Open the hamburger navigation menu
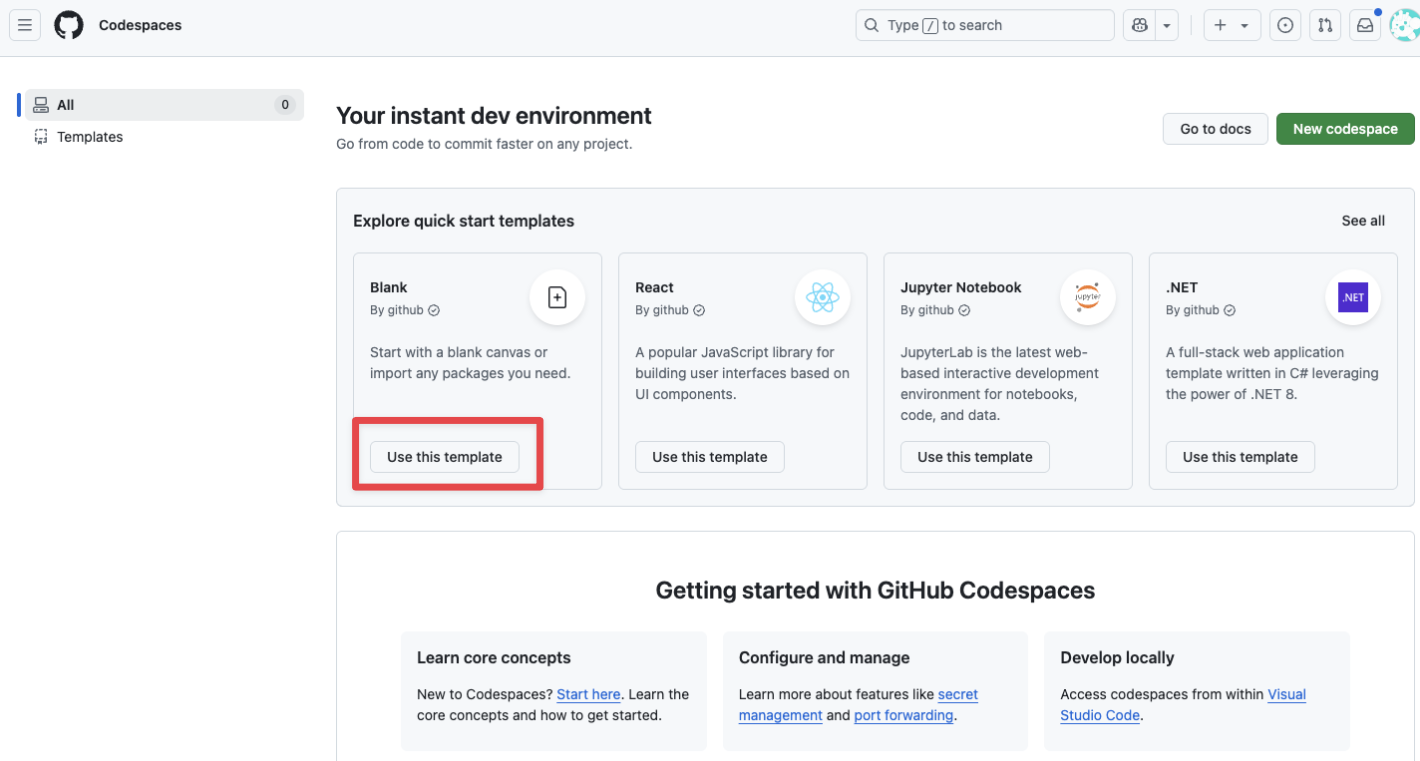 click(25, 25)
